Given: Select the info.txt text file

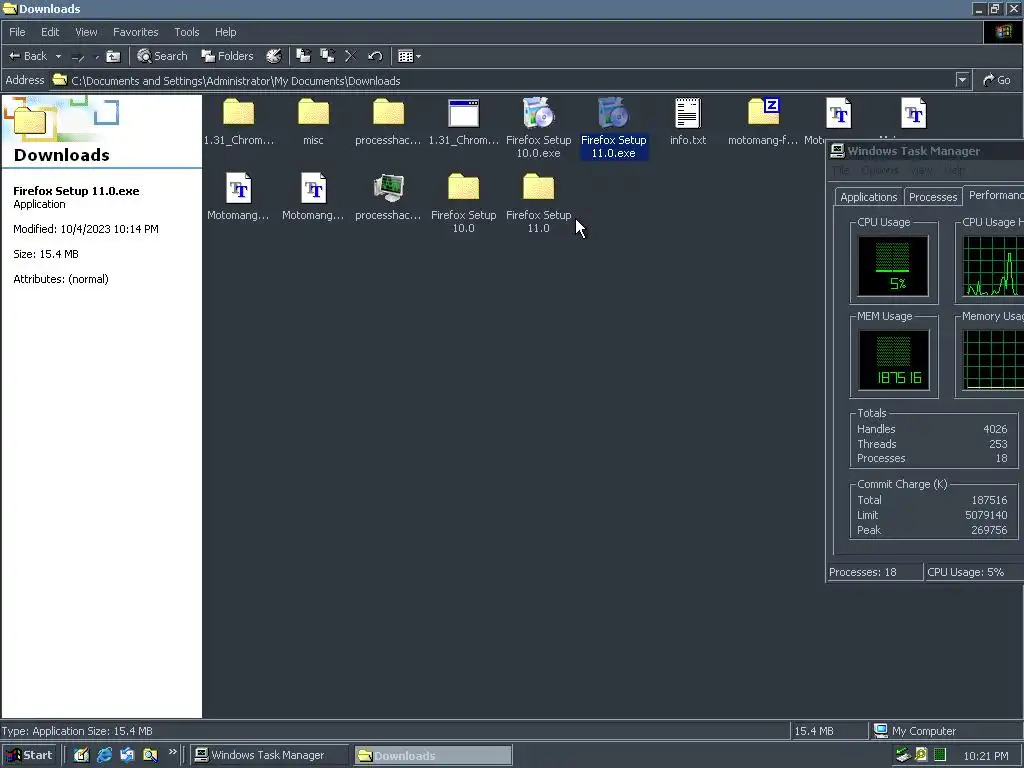Looking at the screenshot, I should tap(688, 121).
